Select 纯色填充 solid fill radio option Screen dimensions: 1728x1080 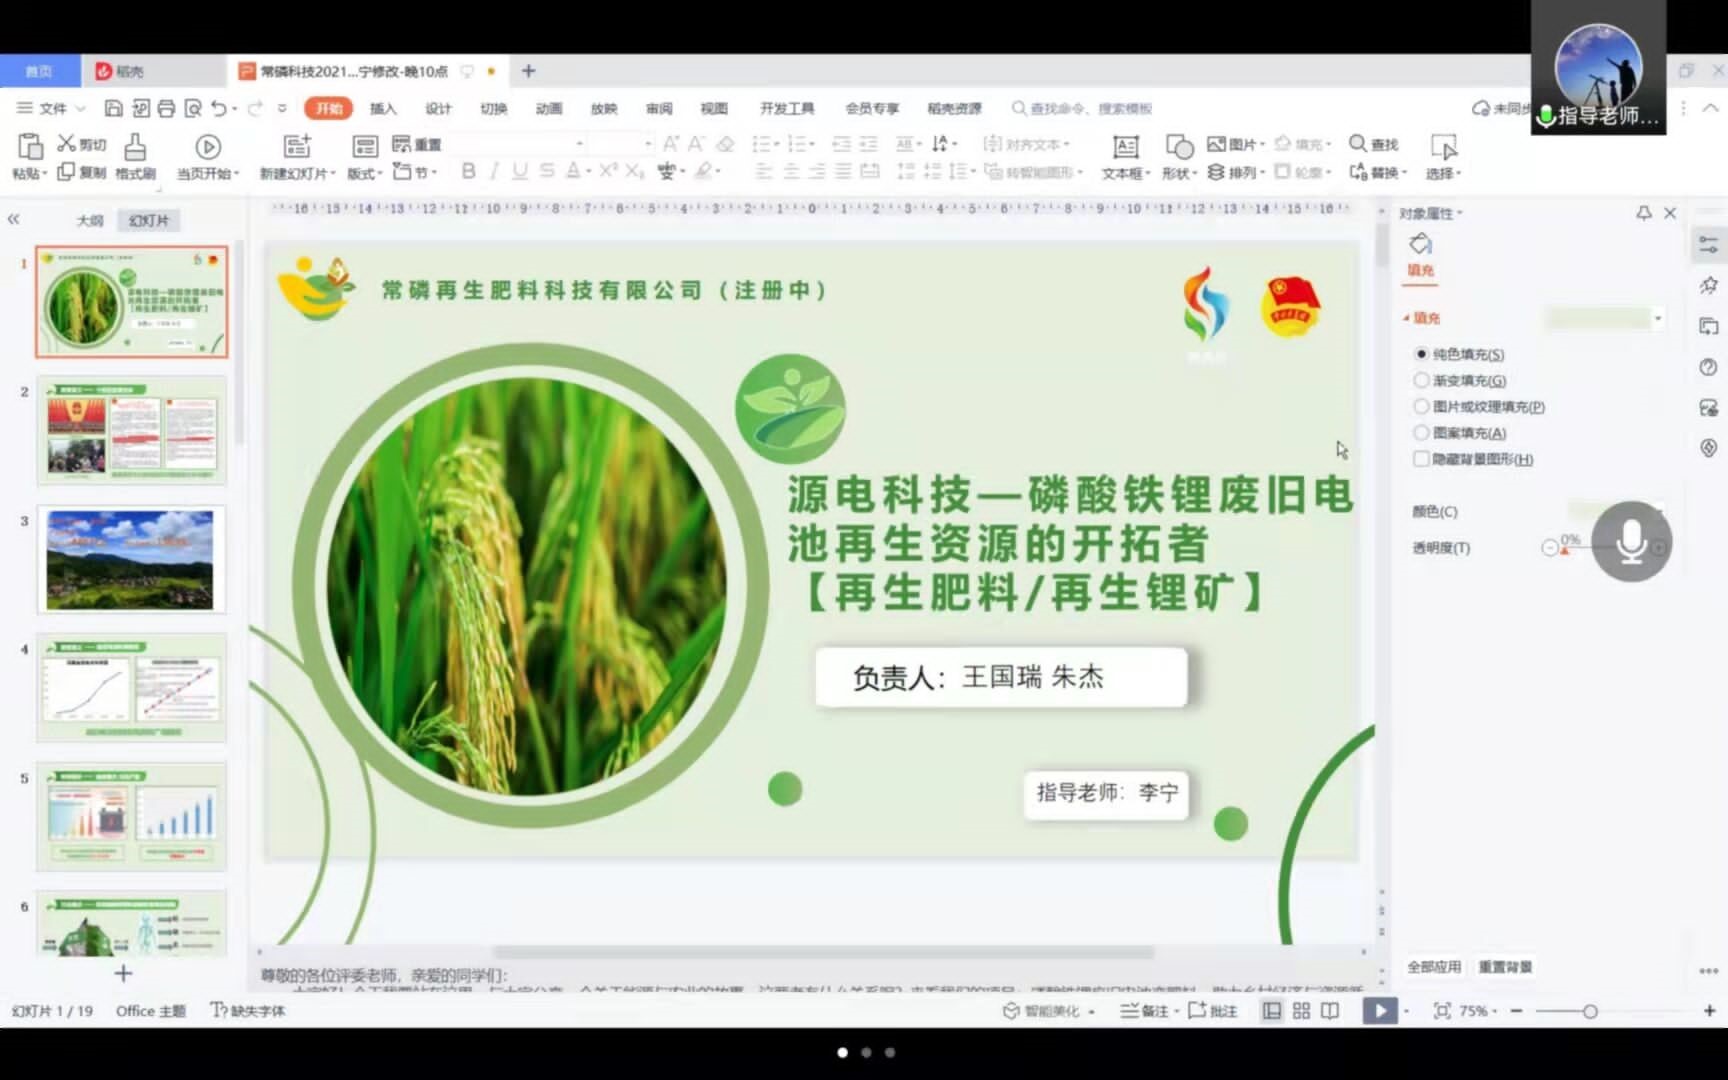click(x=1421, y=354)
